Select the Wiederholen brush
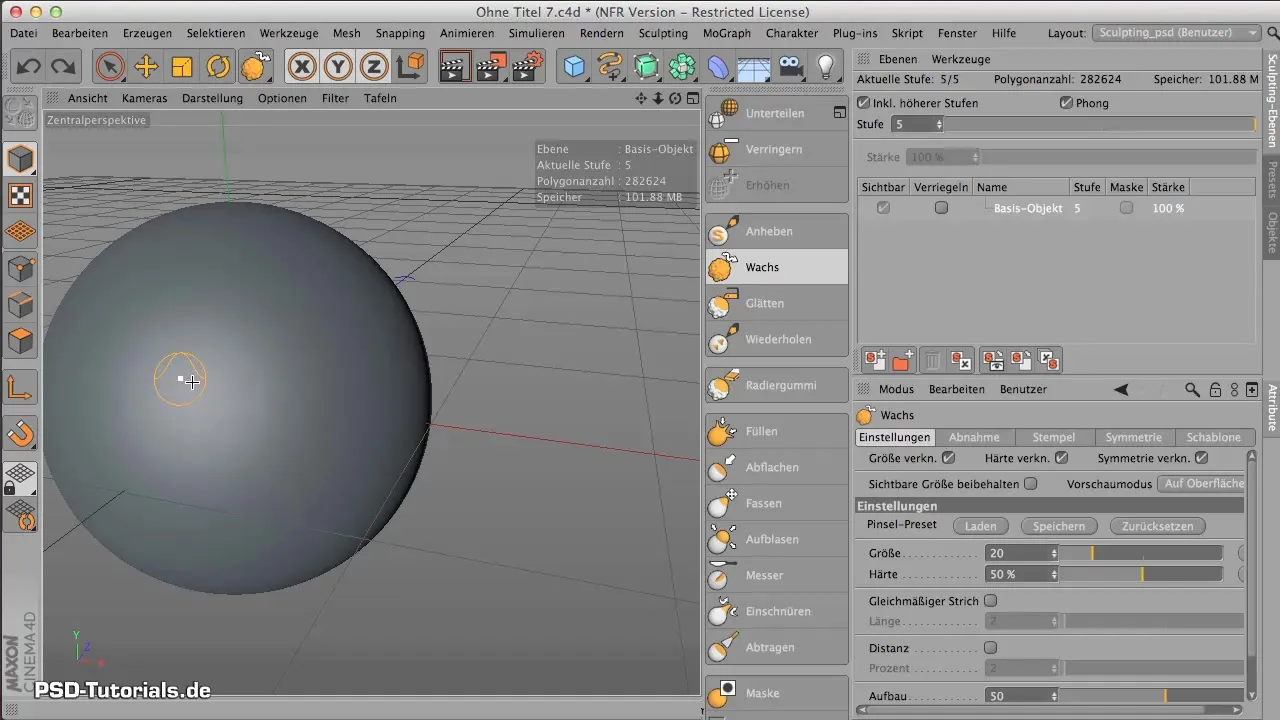The height and width of the screenshot is (720, 1280). coord(776,339)
